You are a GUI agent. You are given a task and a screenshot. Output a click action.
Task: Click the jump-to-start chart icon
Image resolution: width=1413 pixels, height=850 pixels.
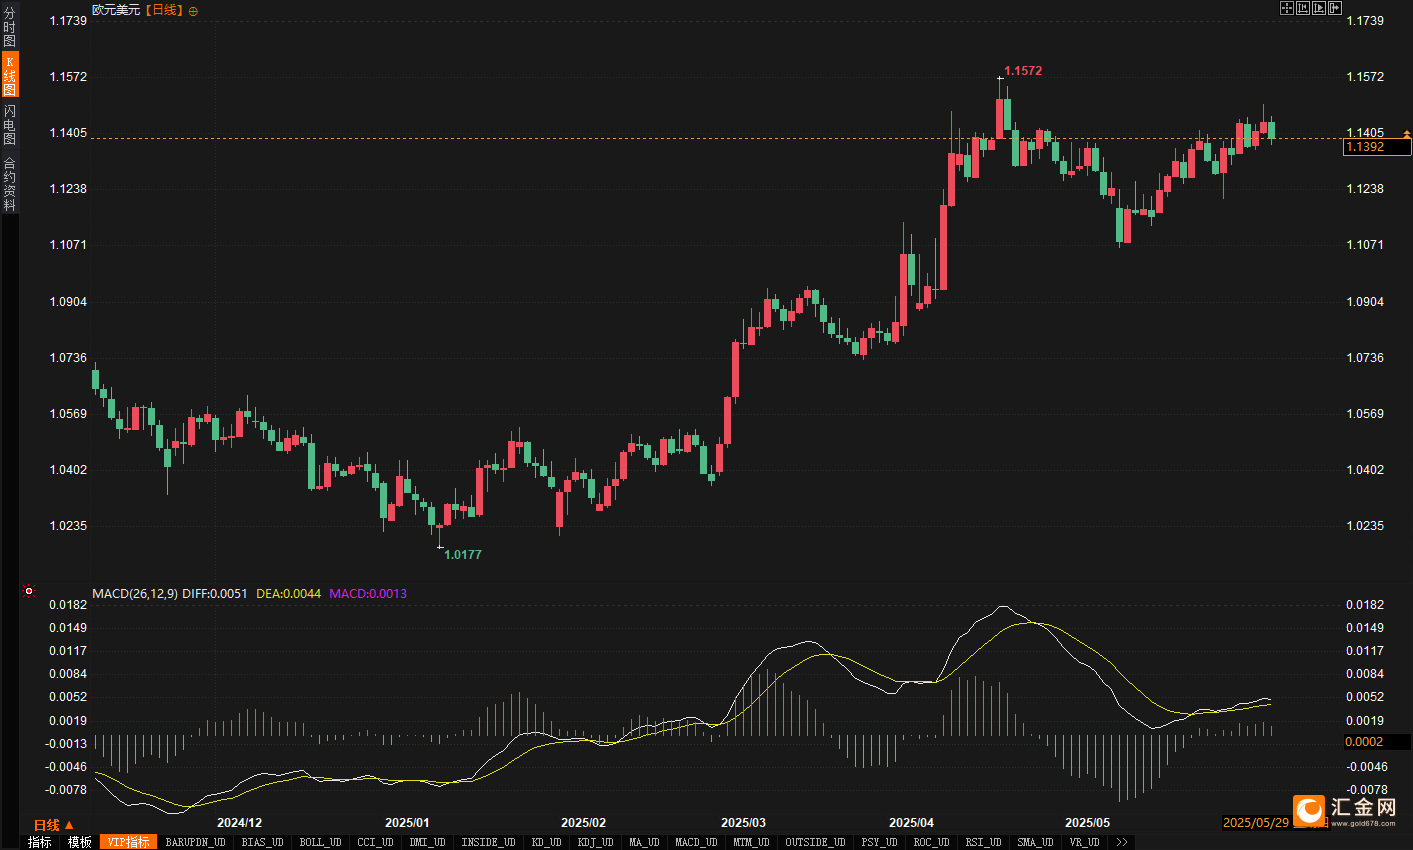1303,8
